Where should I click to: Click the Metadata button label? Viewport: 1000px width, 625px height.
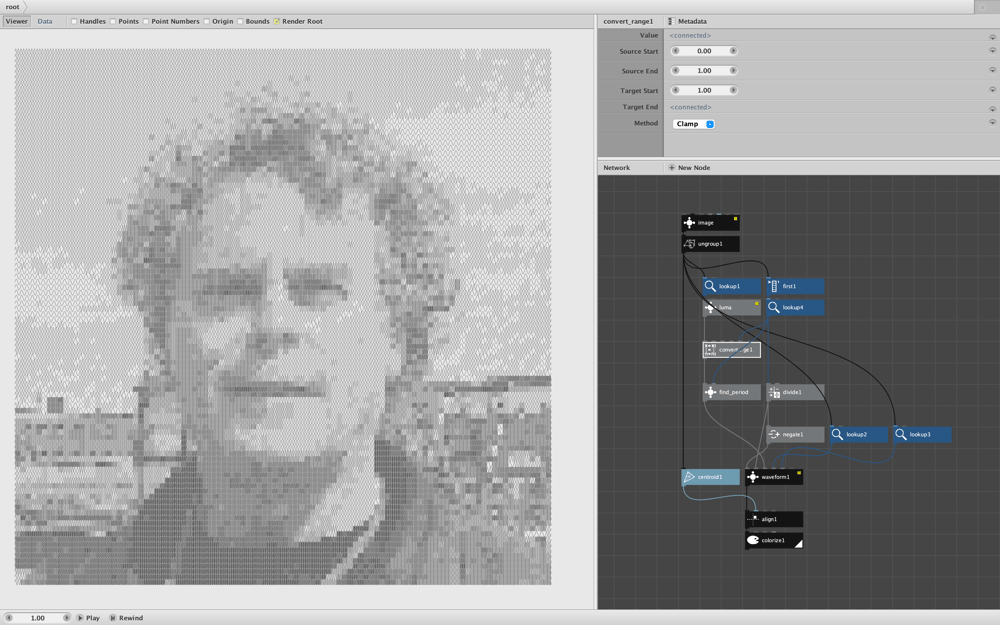(x=692, y=21)
